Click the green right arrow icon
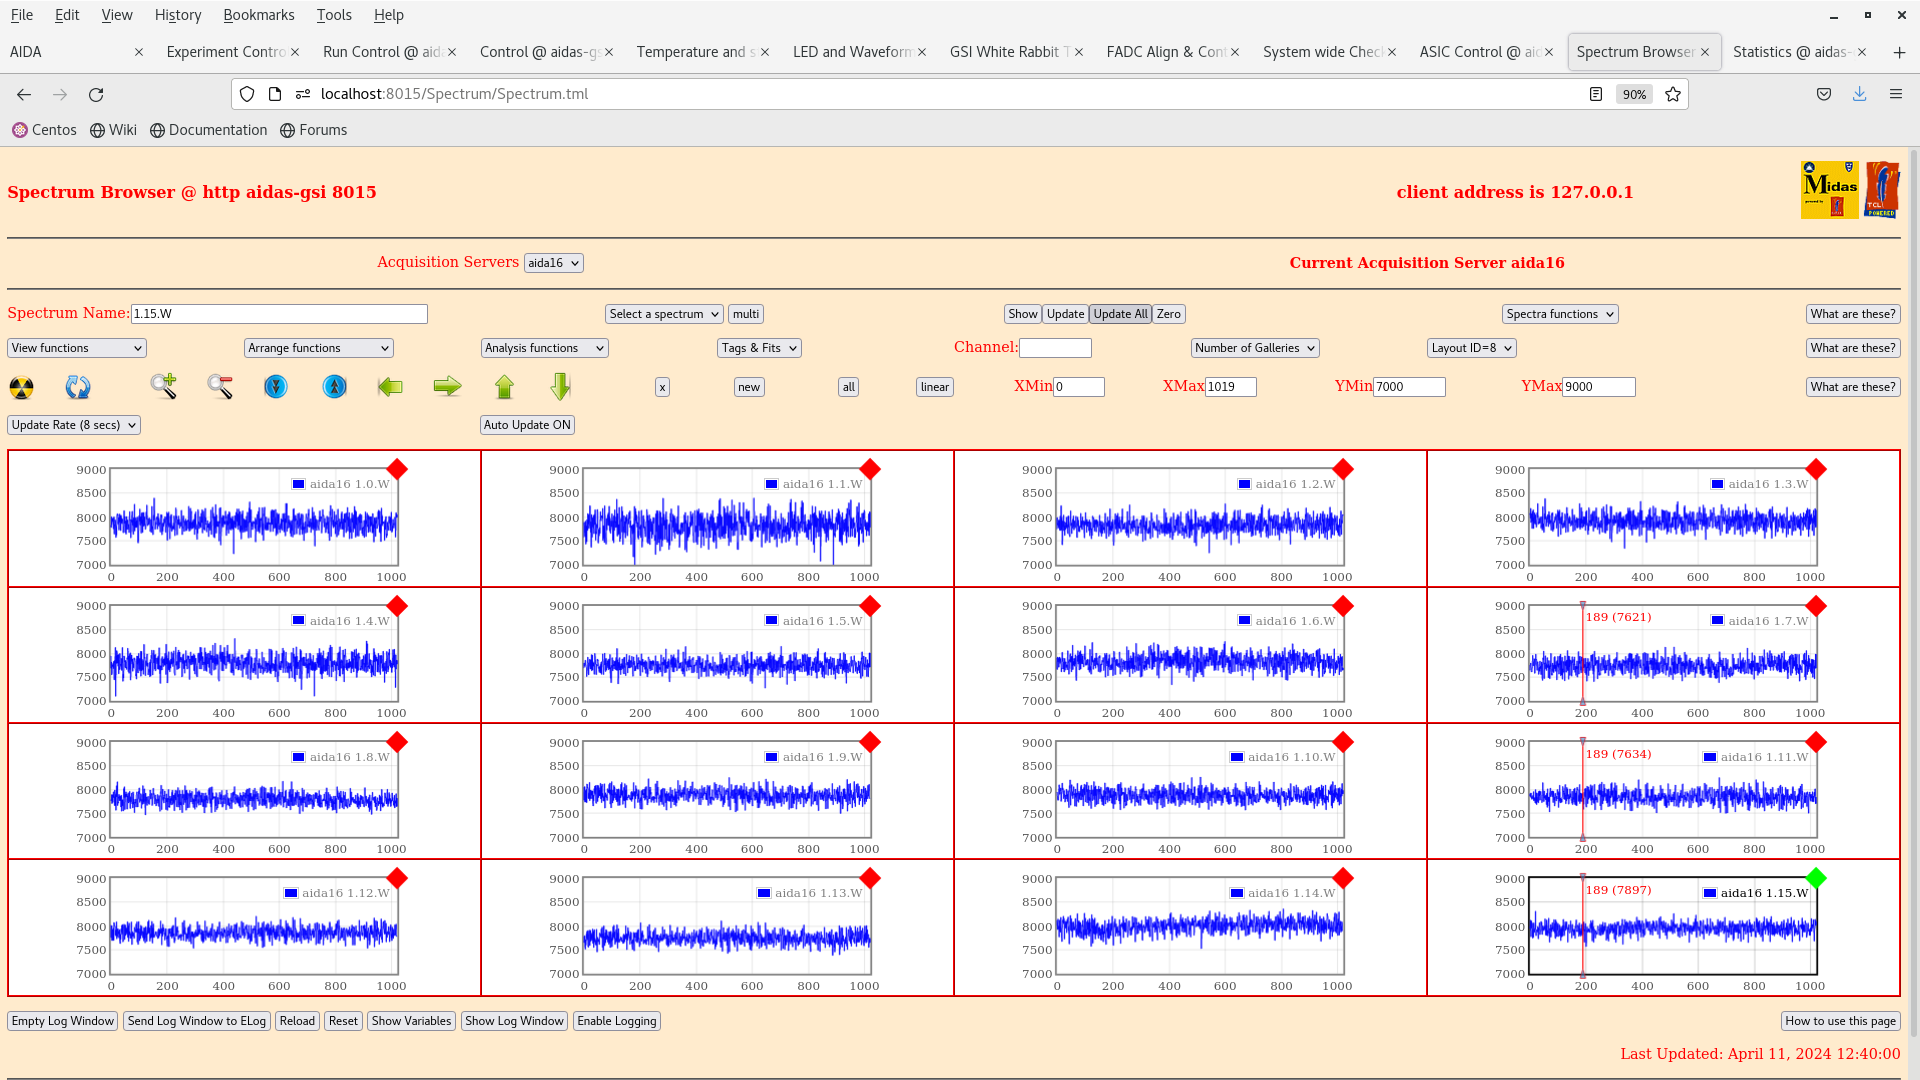 (447, 386)
